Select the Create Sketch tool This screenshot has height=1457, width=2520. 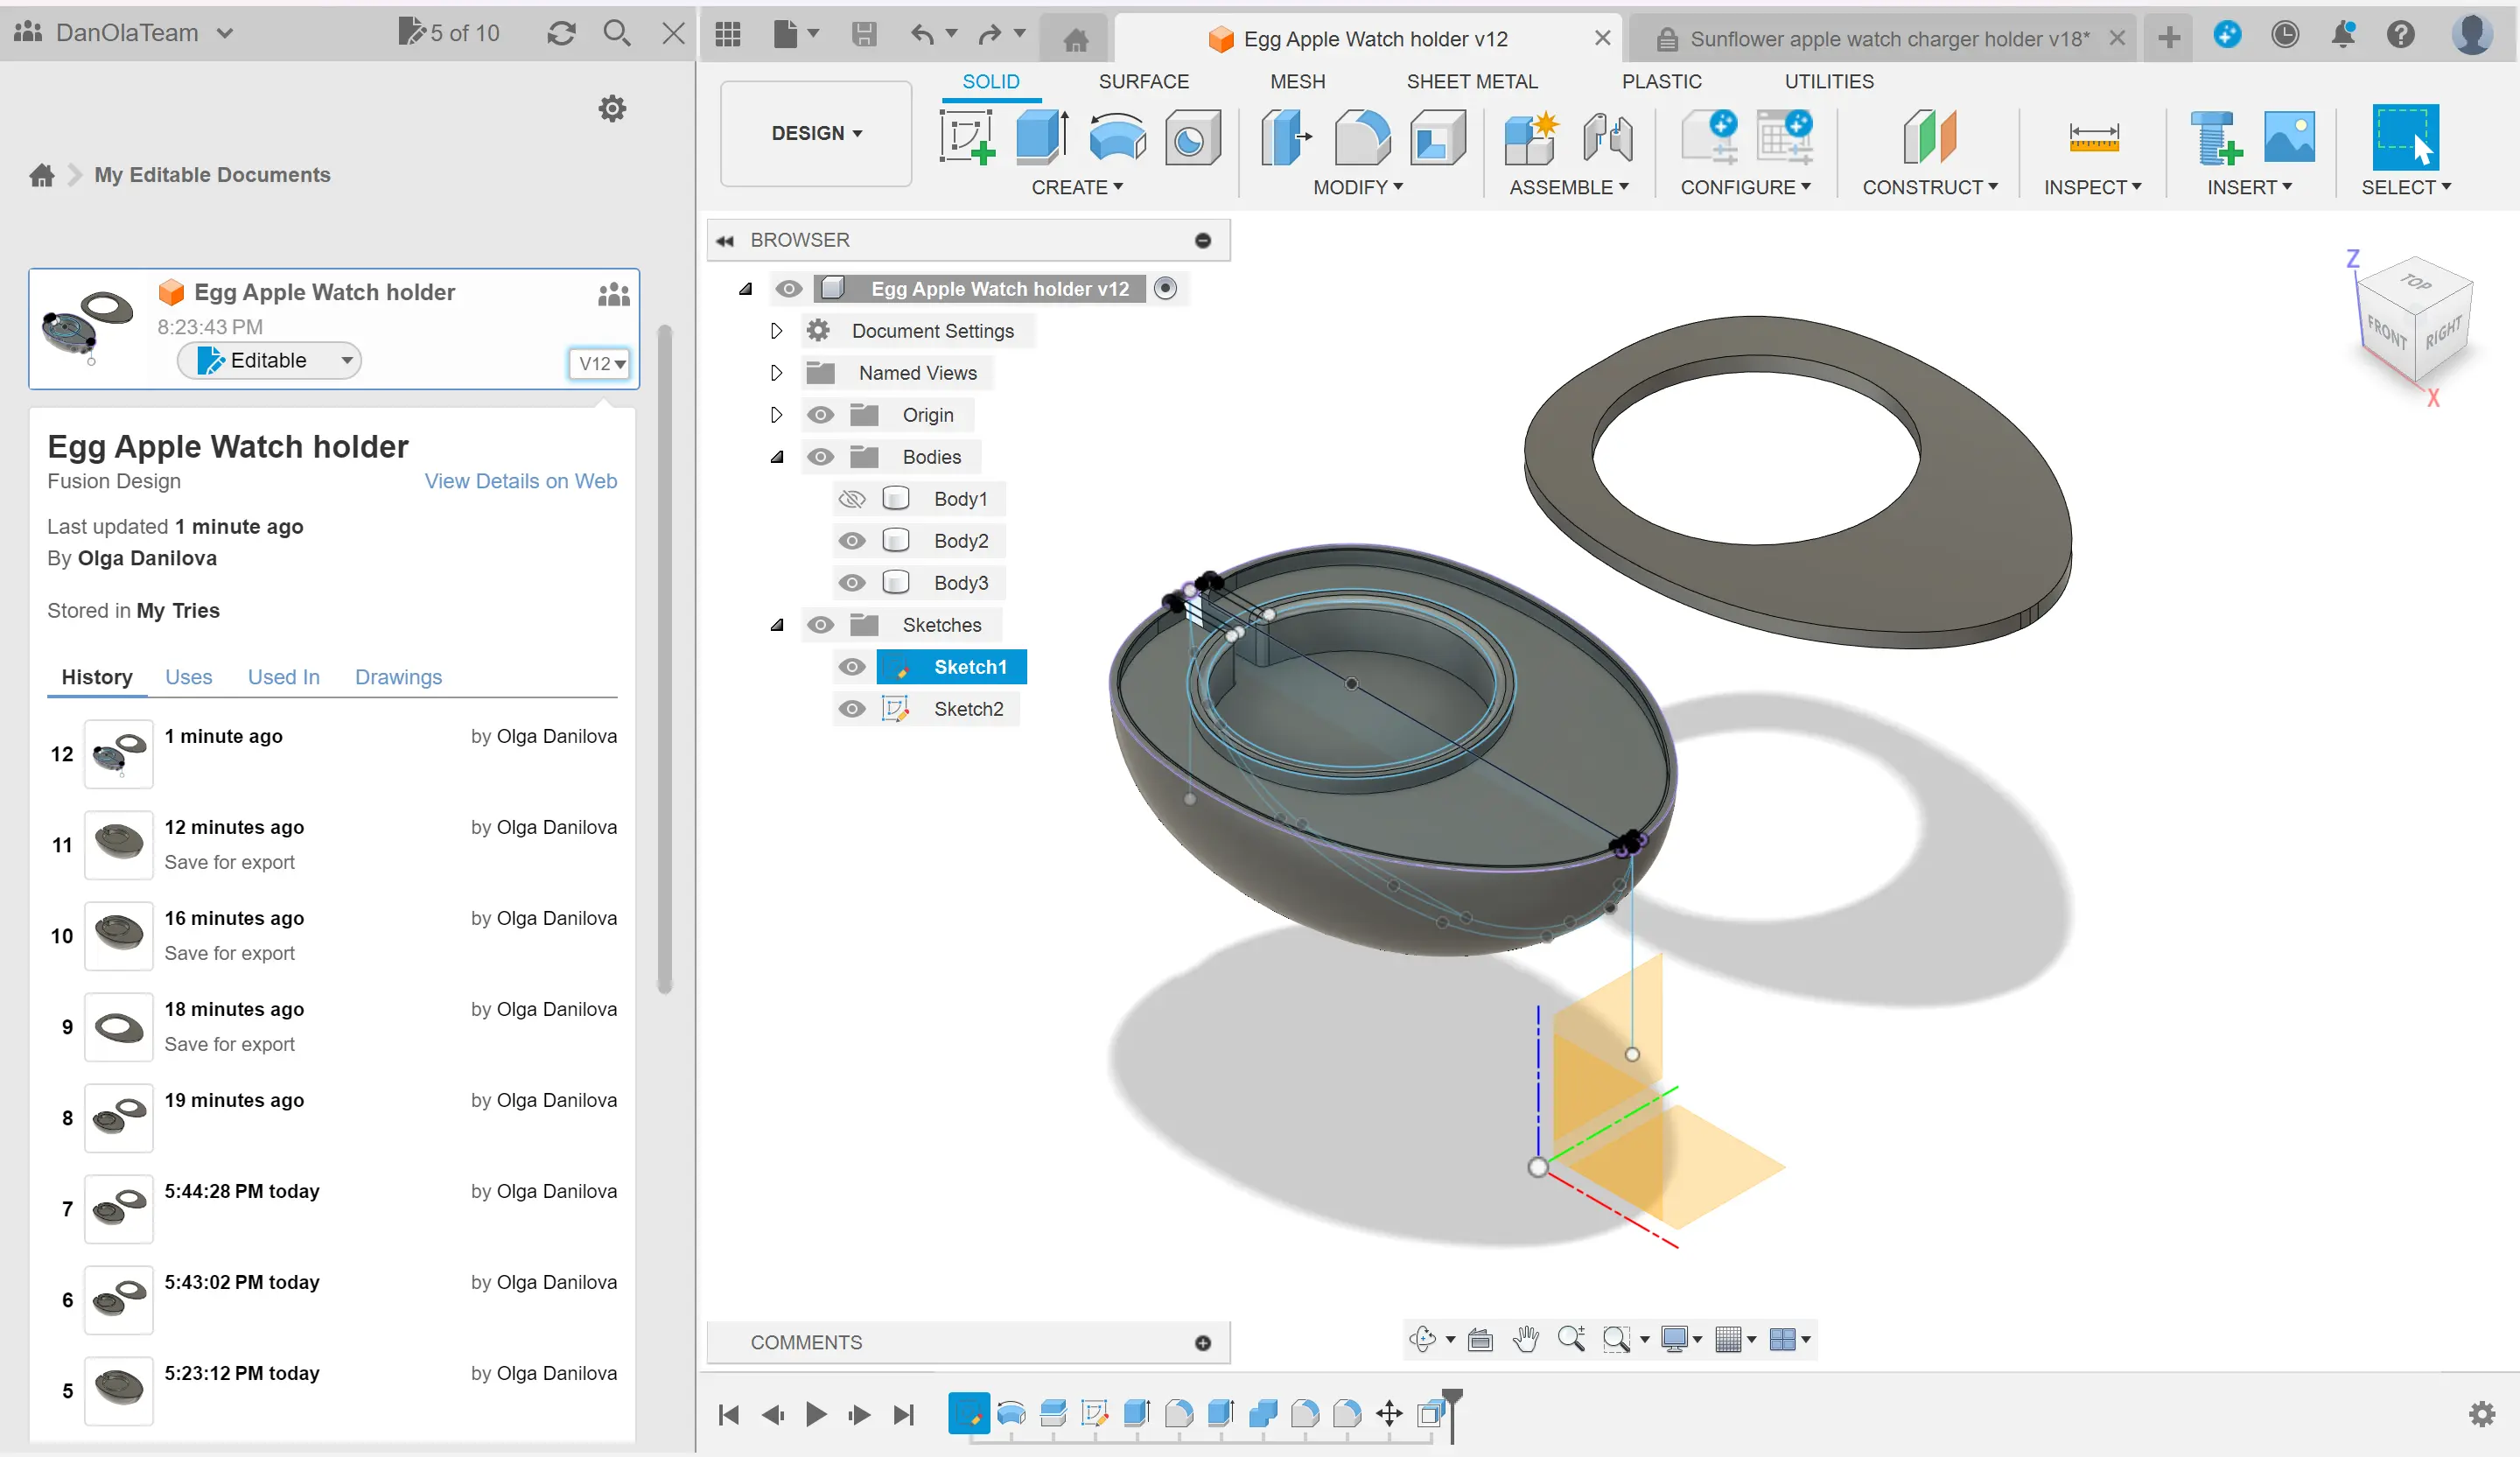[x=966, y=138]
